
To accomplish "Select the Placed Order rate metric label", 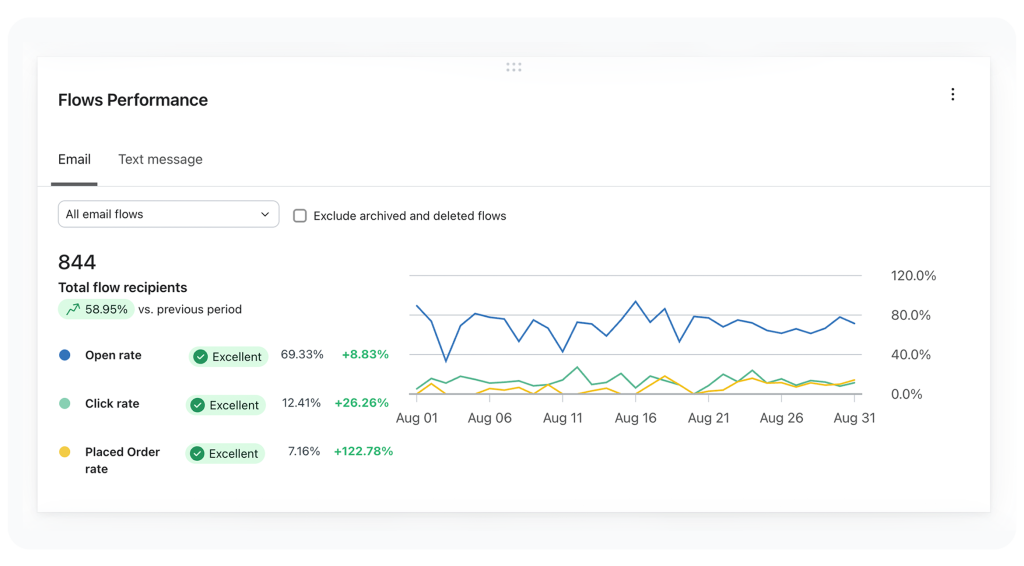I will click(x=122, y=460).
